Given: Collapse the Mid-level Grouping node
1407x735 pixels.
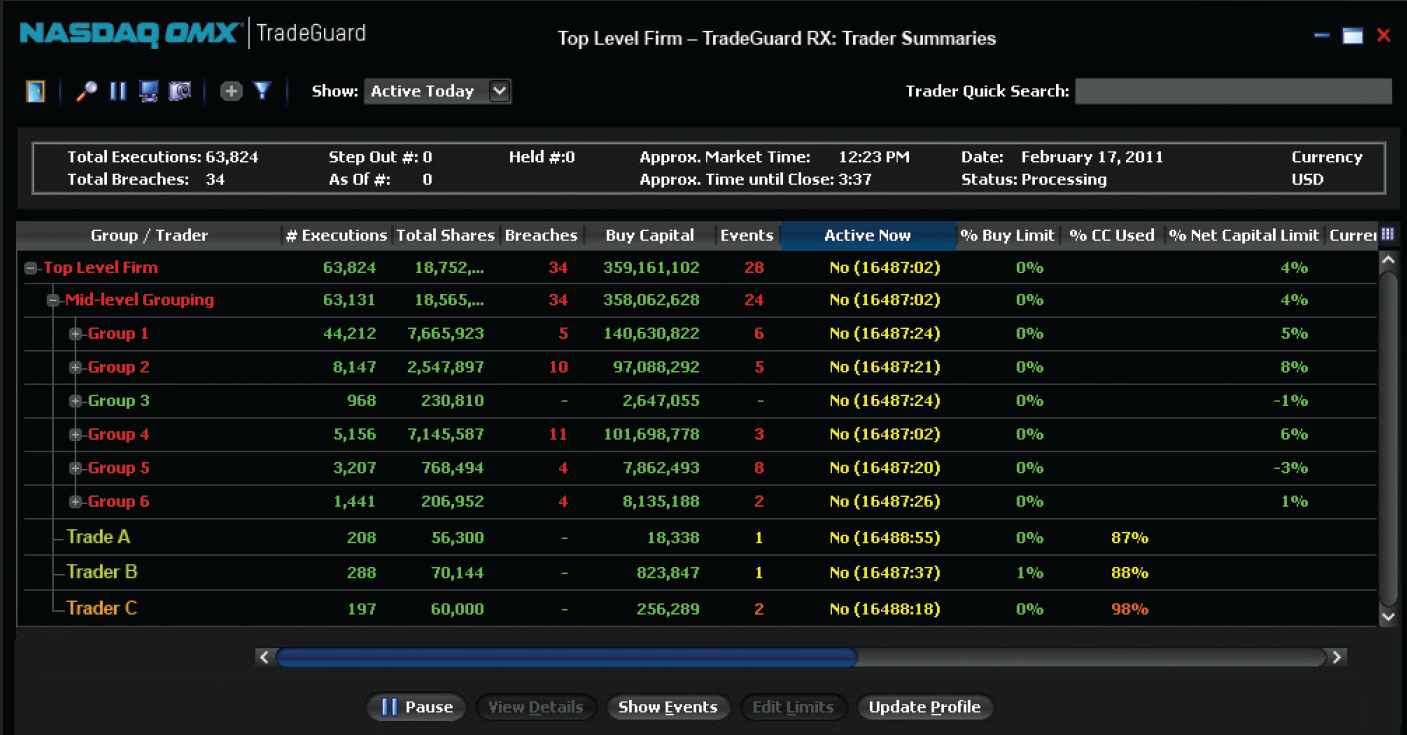Looking at the screenshot, I should 54,300.
